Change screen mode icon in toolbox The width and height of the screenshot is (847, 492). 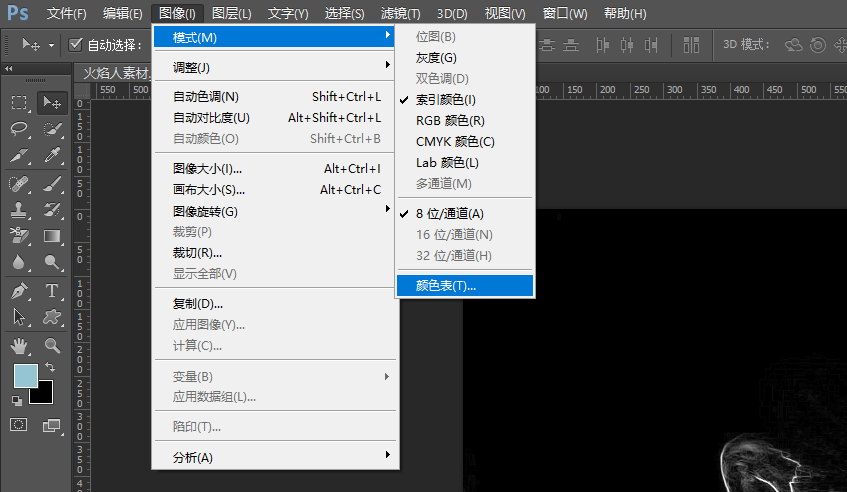click(x=52, y=426)
